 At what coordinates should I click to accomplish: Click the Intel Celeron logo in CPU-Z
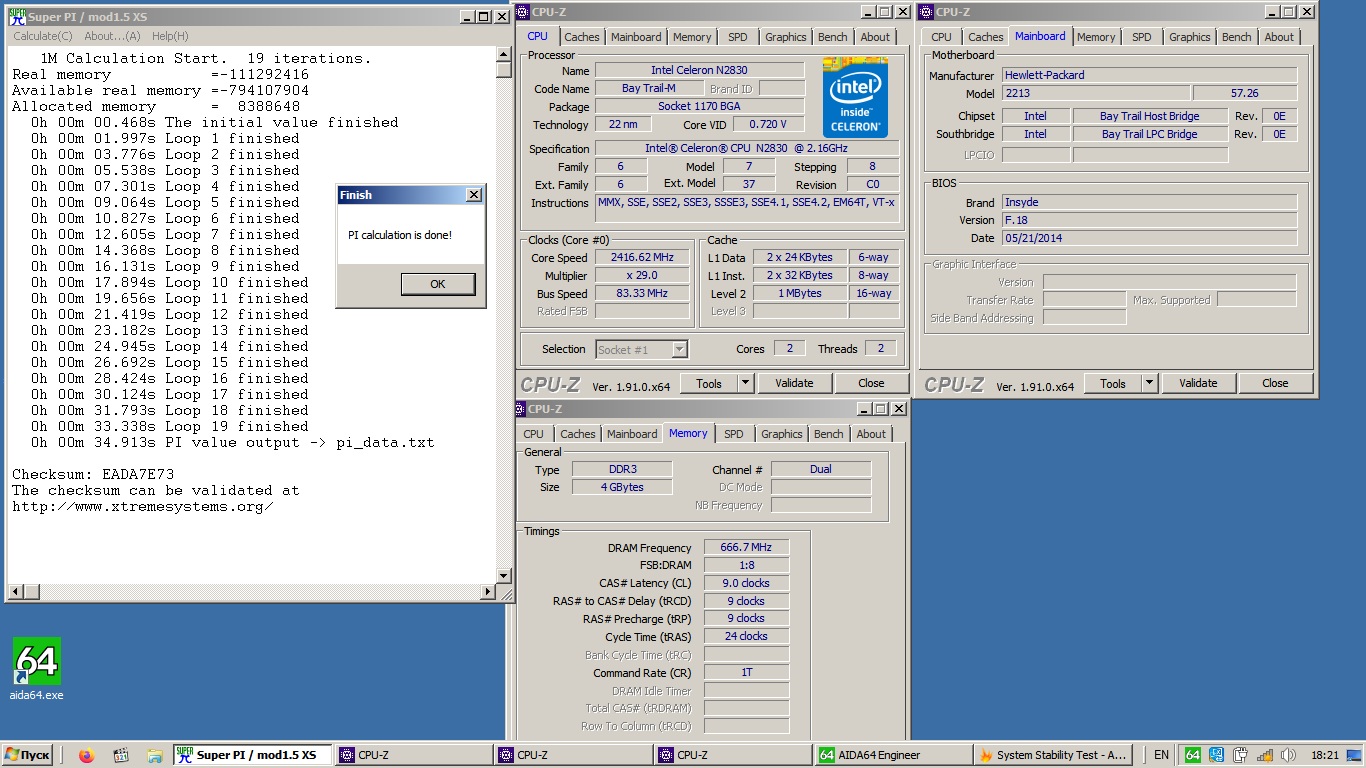pyautogui.click(x=855, y=97)
